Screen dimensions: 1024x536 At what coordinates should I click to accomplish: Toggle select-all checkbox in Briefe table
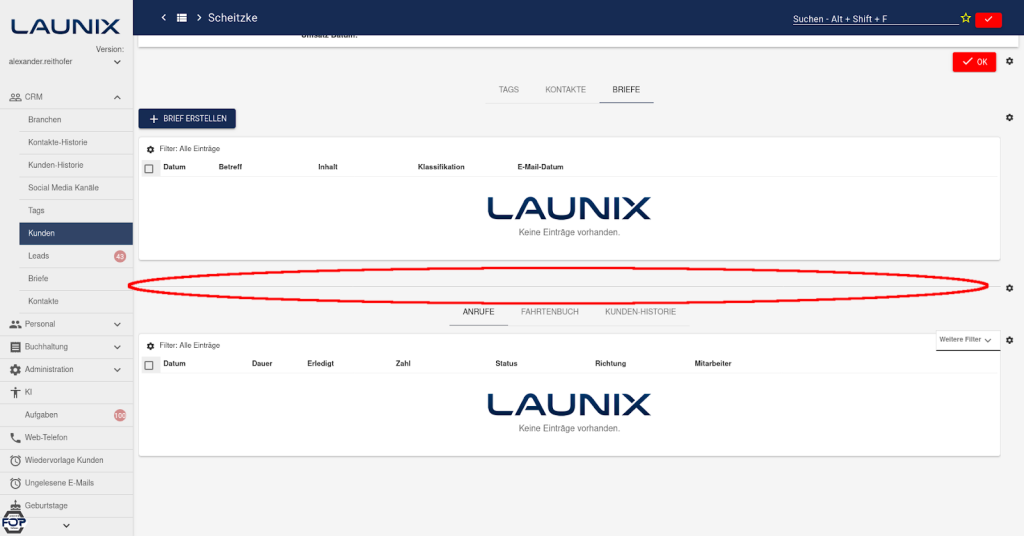(149, 168)
